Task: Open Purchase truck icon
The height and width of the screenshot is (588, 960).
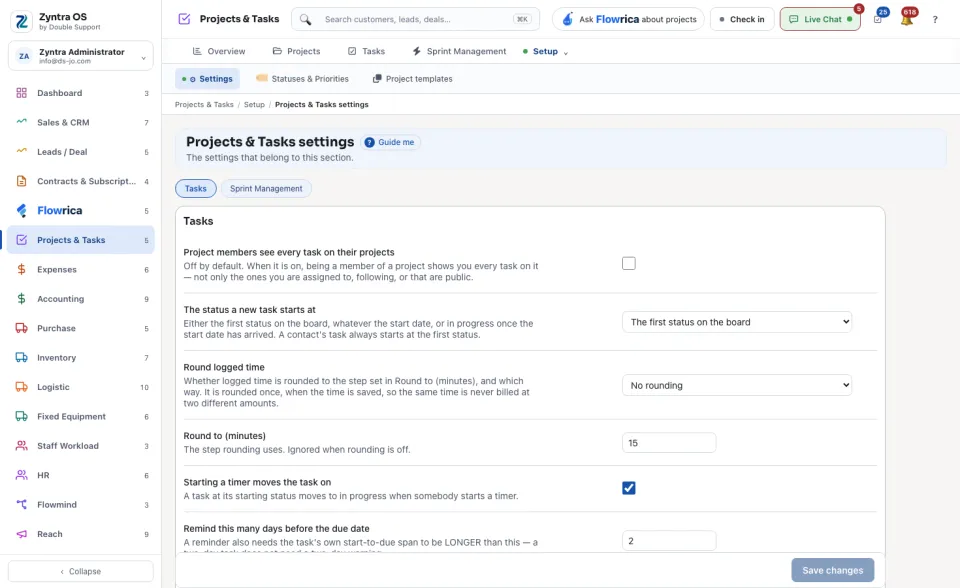Action: (21, 328)
